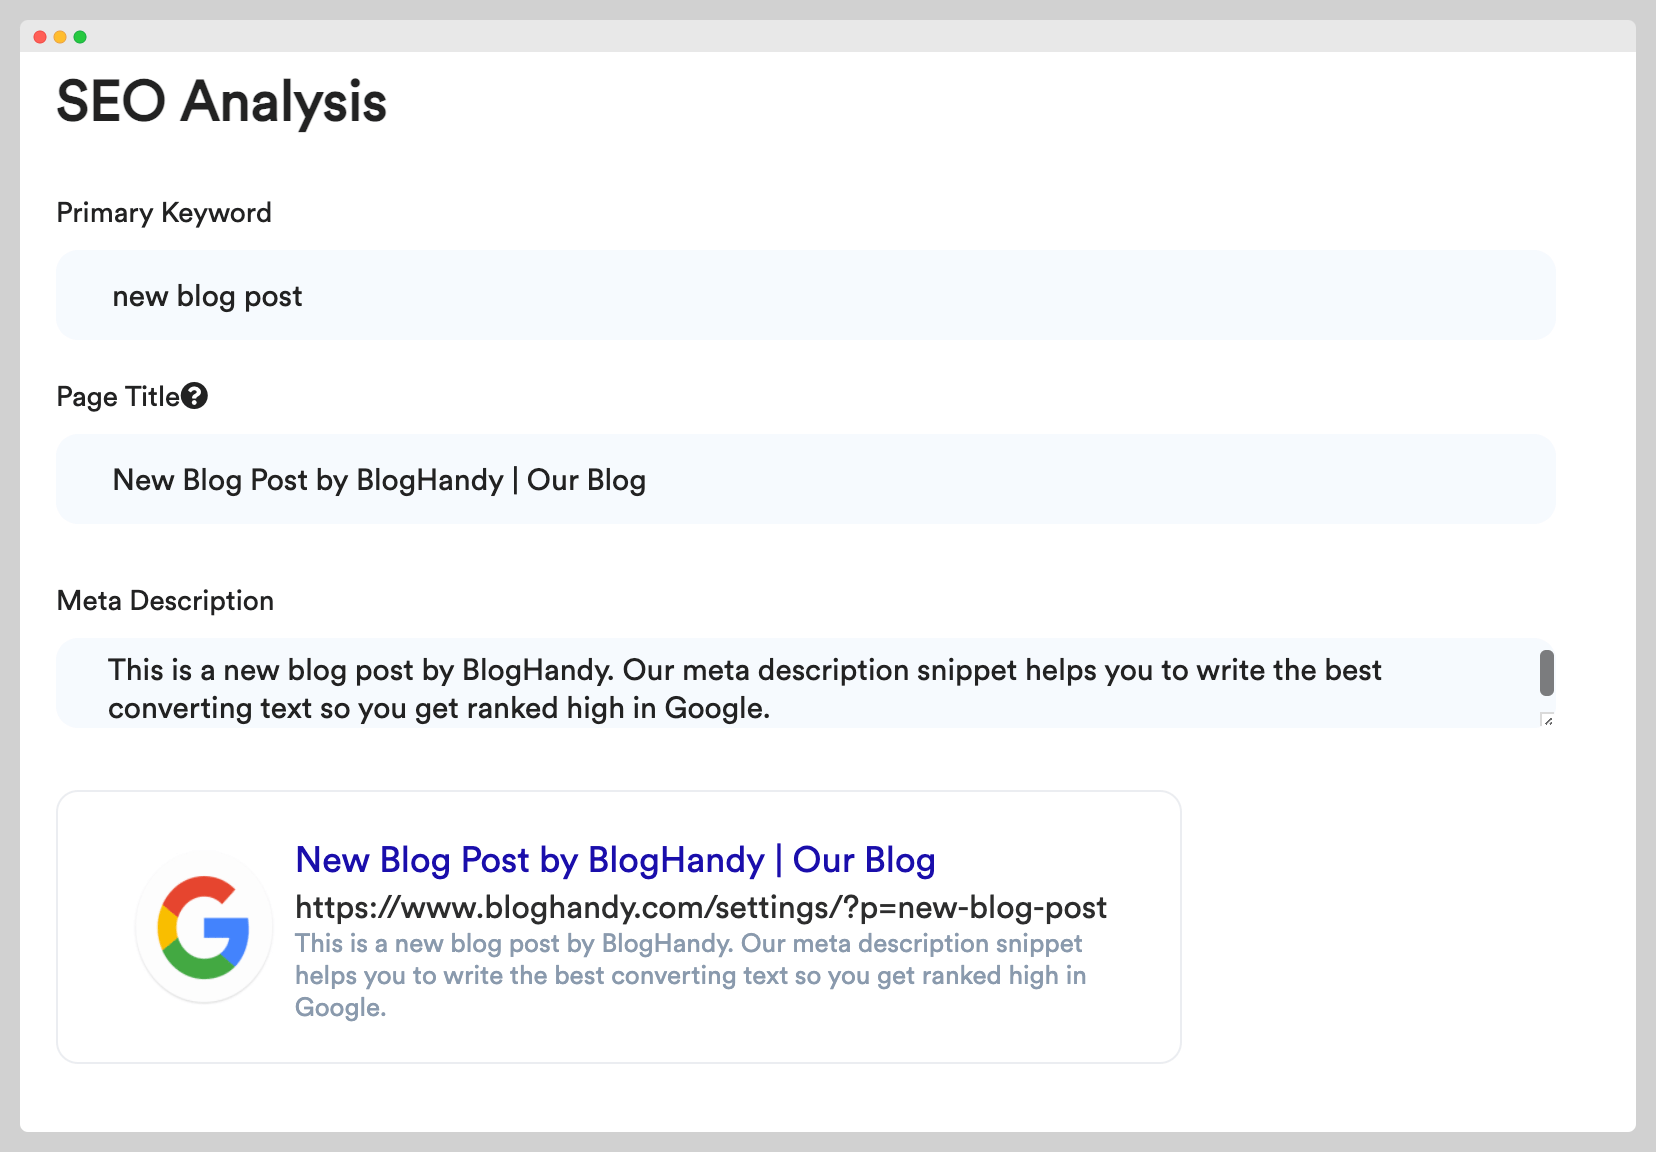Click the gray preview snippet description text
The image size is (1656, 1152).
(x=690, y=975)
